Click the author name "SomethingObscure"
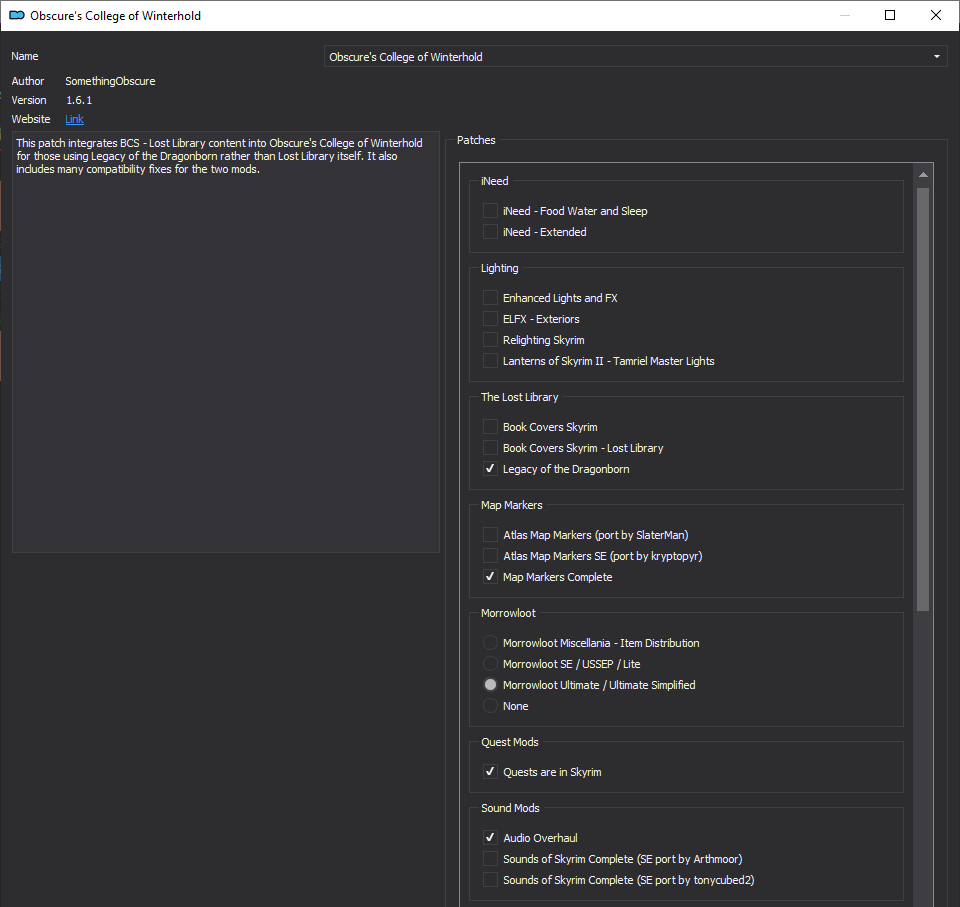The image size is (960, 907). [110, 81]
